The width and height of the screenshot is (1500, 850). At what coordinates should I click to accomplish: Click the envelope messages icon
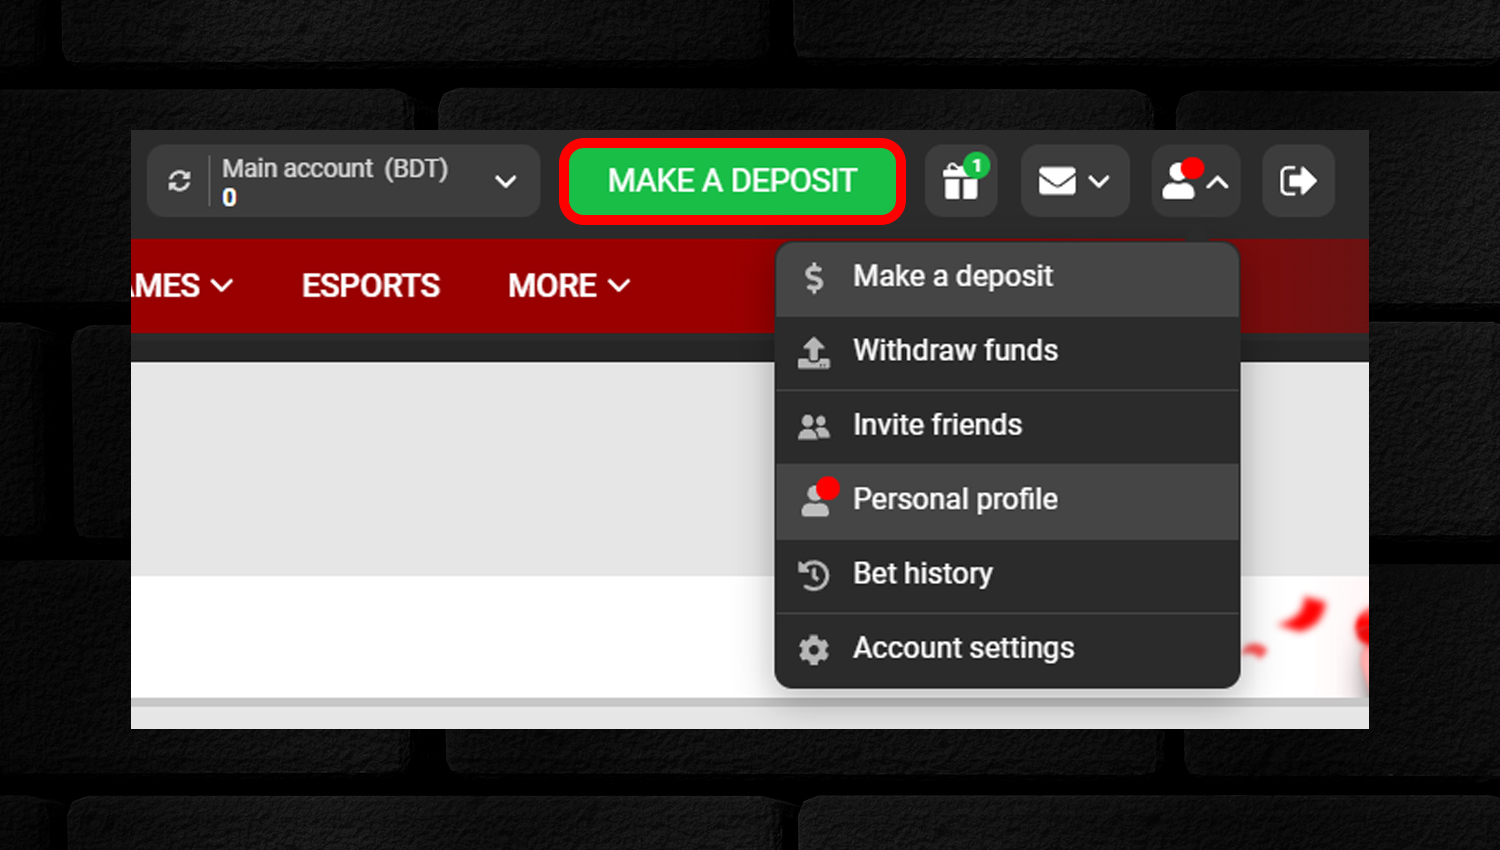1057,181
